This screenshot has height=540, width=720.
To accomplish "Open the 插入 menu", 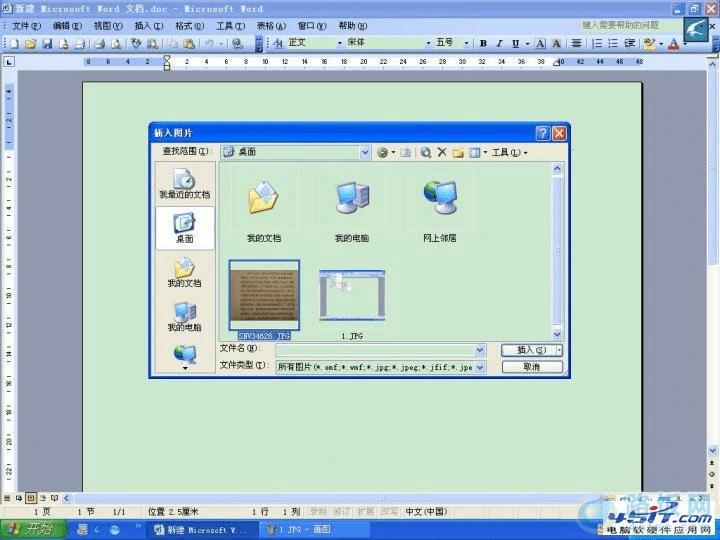I will (x=148, y=26).
